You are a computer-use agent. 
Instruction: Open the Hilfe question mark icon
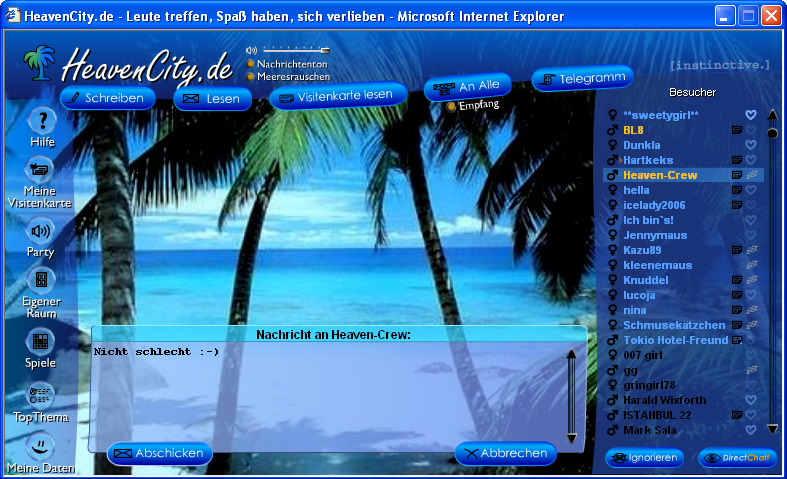point(42,121)
